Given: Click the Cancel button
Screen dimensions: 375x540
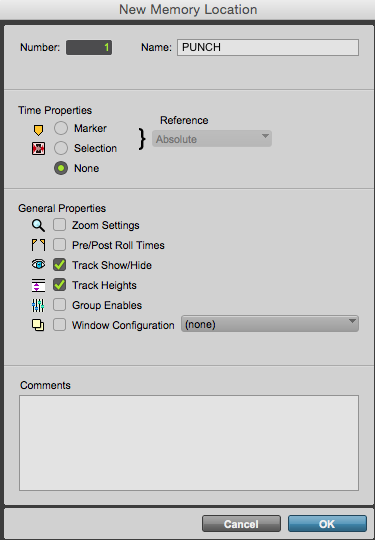Looking at the screenshot, I should [x=241, y=524].
